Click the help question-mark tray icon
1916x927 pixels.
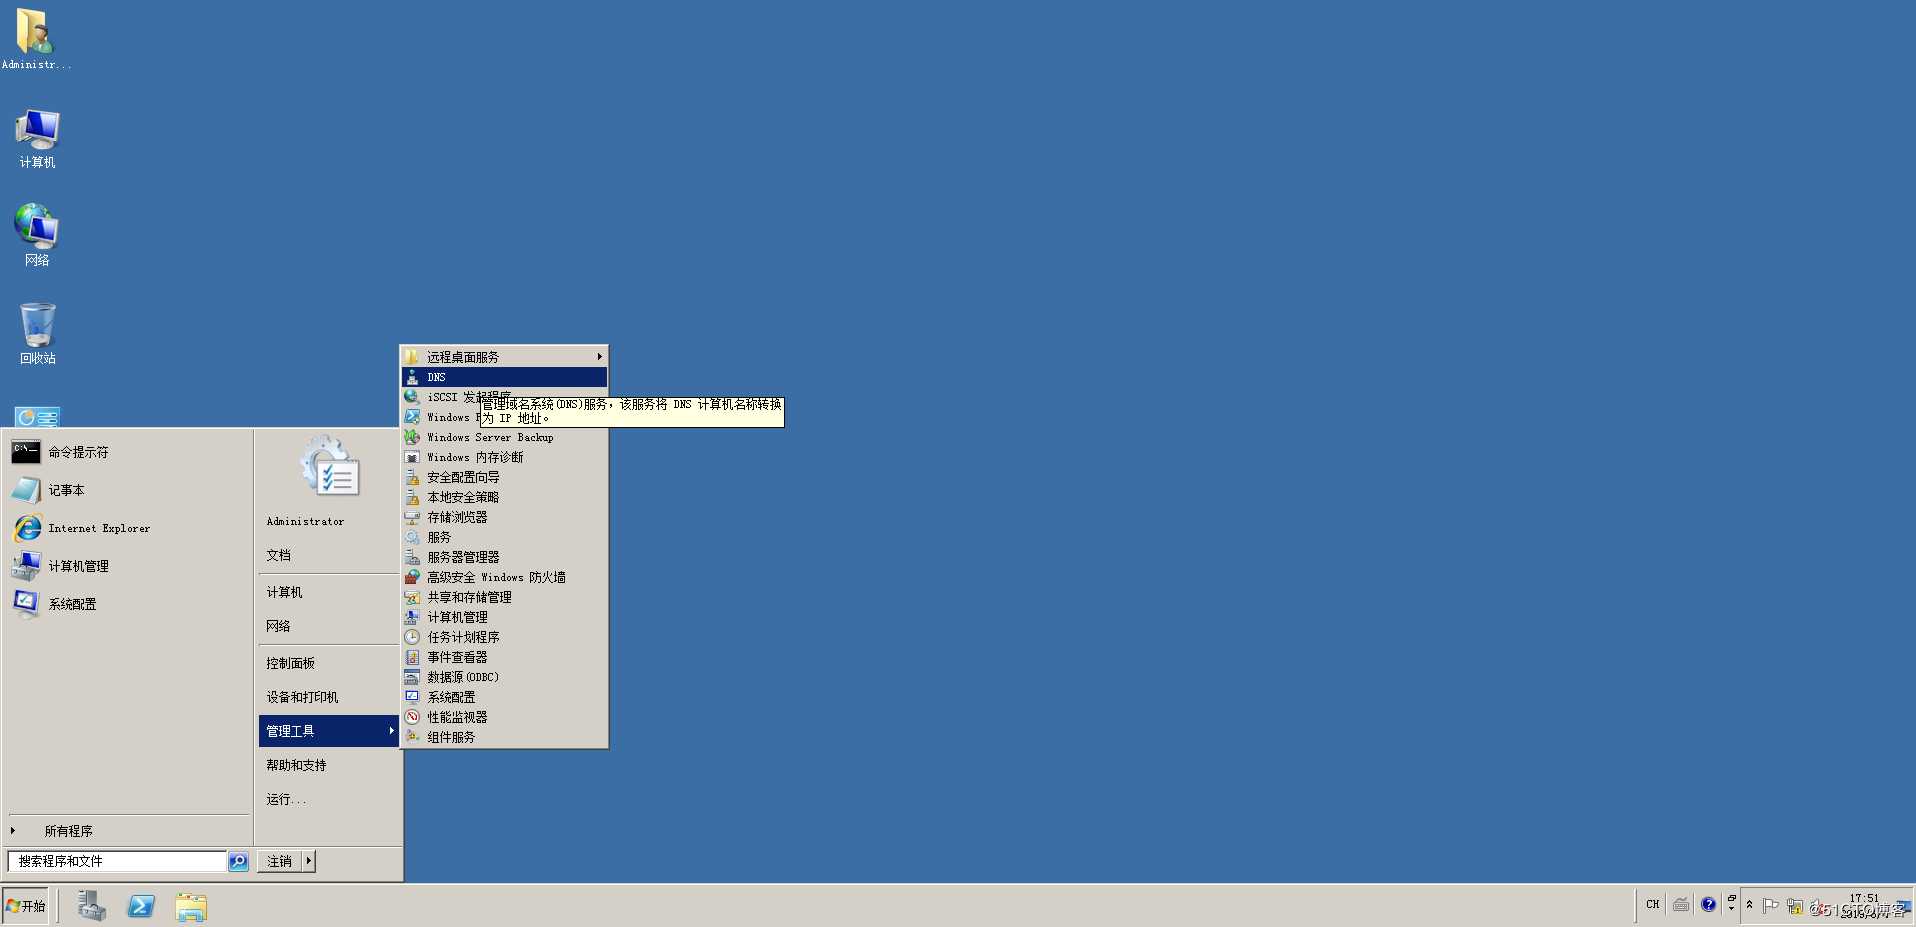point(1708,905)
